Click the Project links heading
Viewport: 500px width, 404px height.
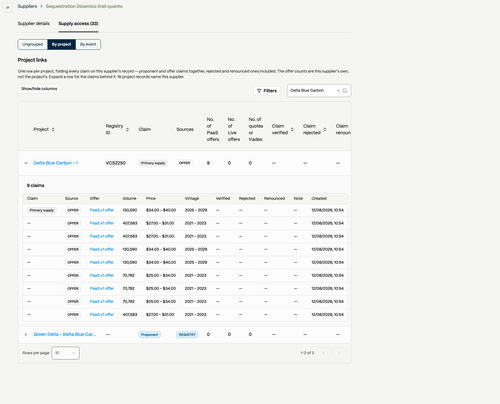pyautogui.click(x=32, y=60)
